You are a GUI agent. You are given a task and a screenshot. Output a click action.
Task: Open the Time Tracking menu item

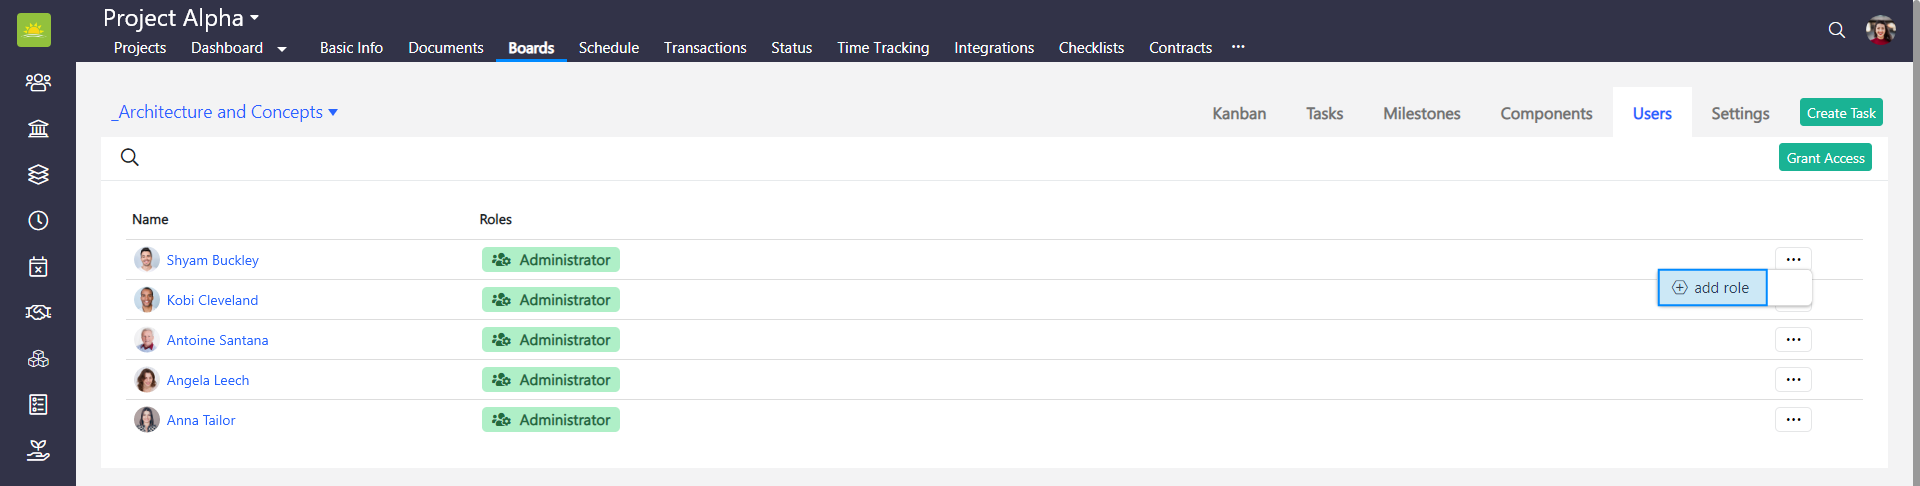[x=882, y=48]
